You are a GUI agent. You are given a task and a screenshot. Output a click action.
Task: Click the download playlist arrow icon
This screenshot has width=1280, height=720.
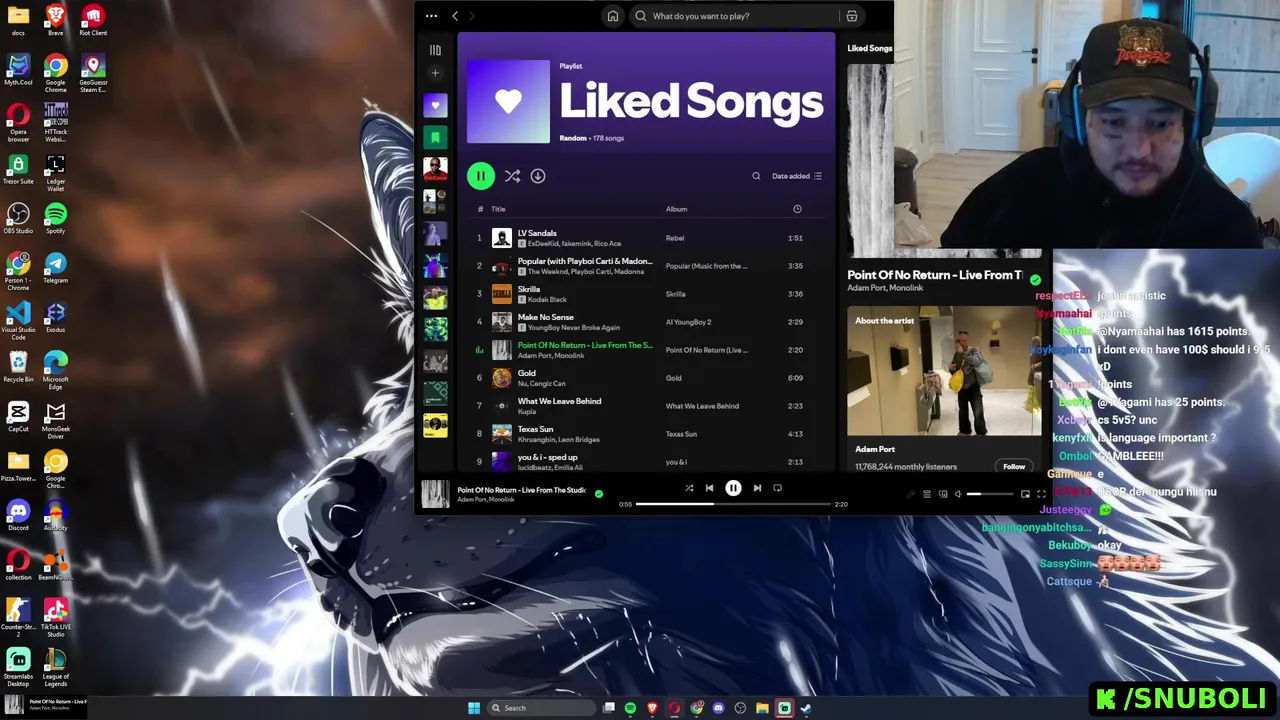coord(538,176)
